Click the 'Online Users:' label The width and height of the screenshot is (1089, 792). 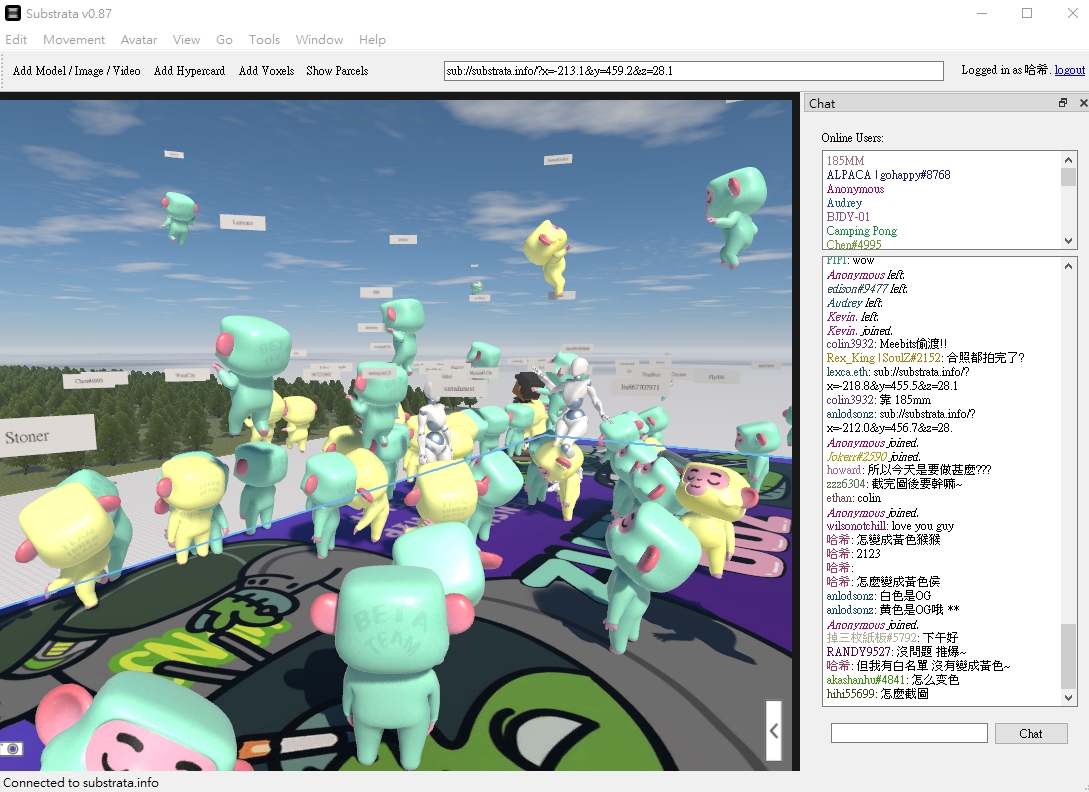[x=852, y=138]
